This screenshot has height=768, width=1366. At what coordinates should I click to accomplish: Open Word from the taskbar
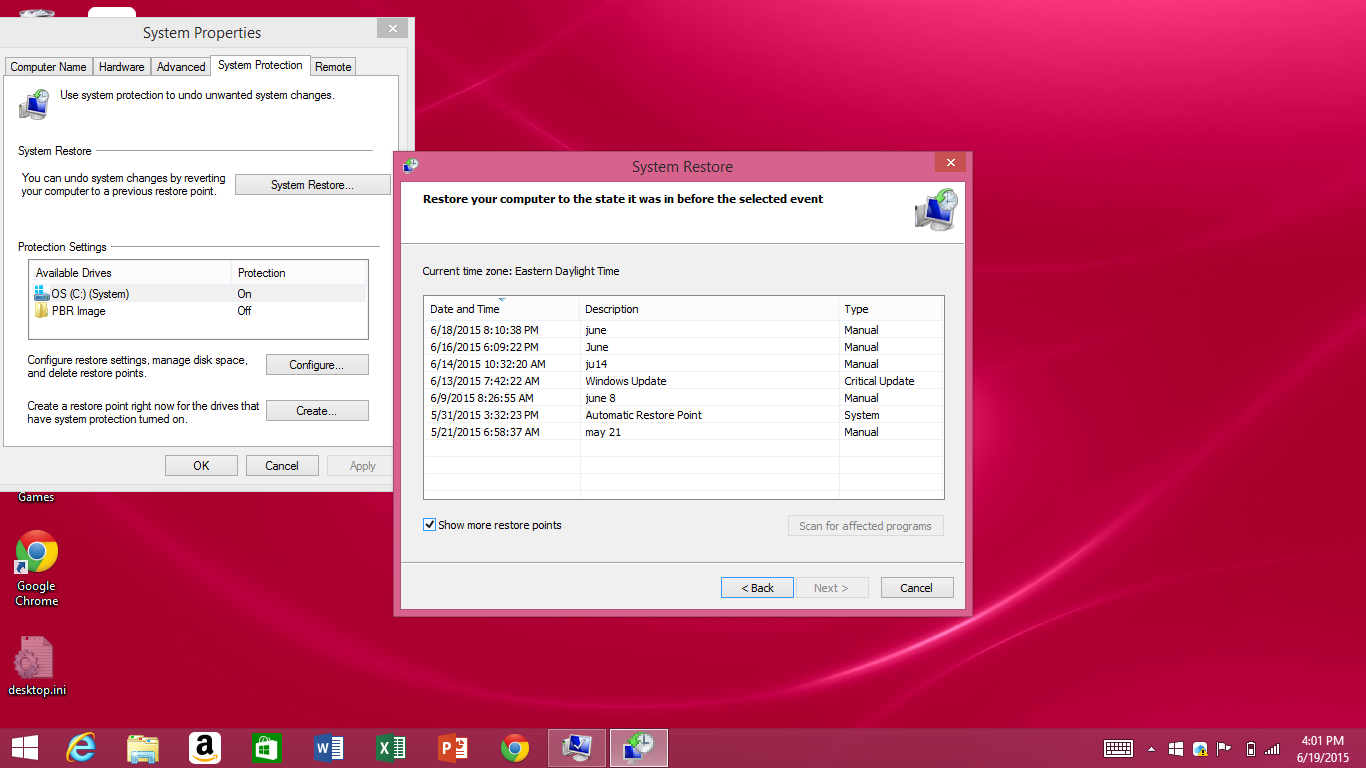point(329,747)
